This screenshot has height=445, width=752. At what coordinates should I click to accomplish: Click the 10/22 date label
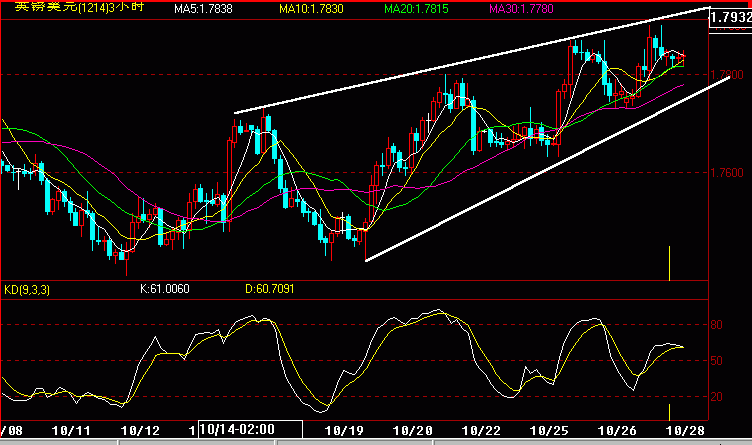pos(481,431)
